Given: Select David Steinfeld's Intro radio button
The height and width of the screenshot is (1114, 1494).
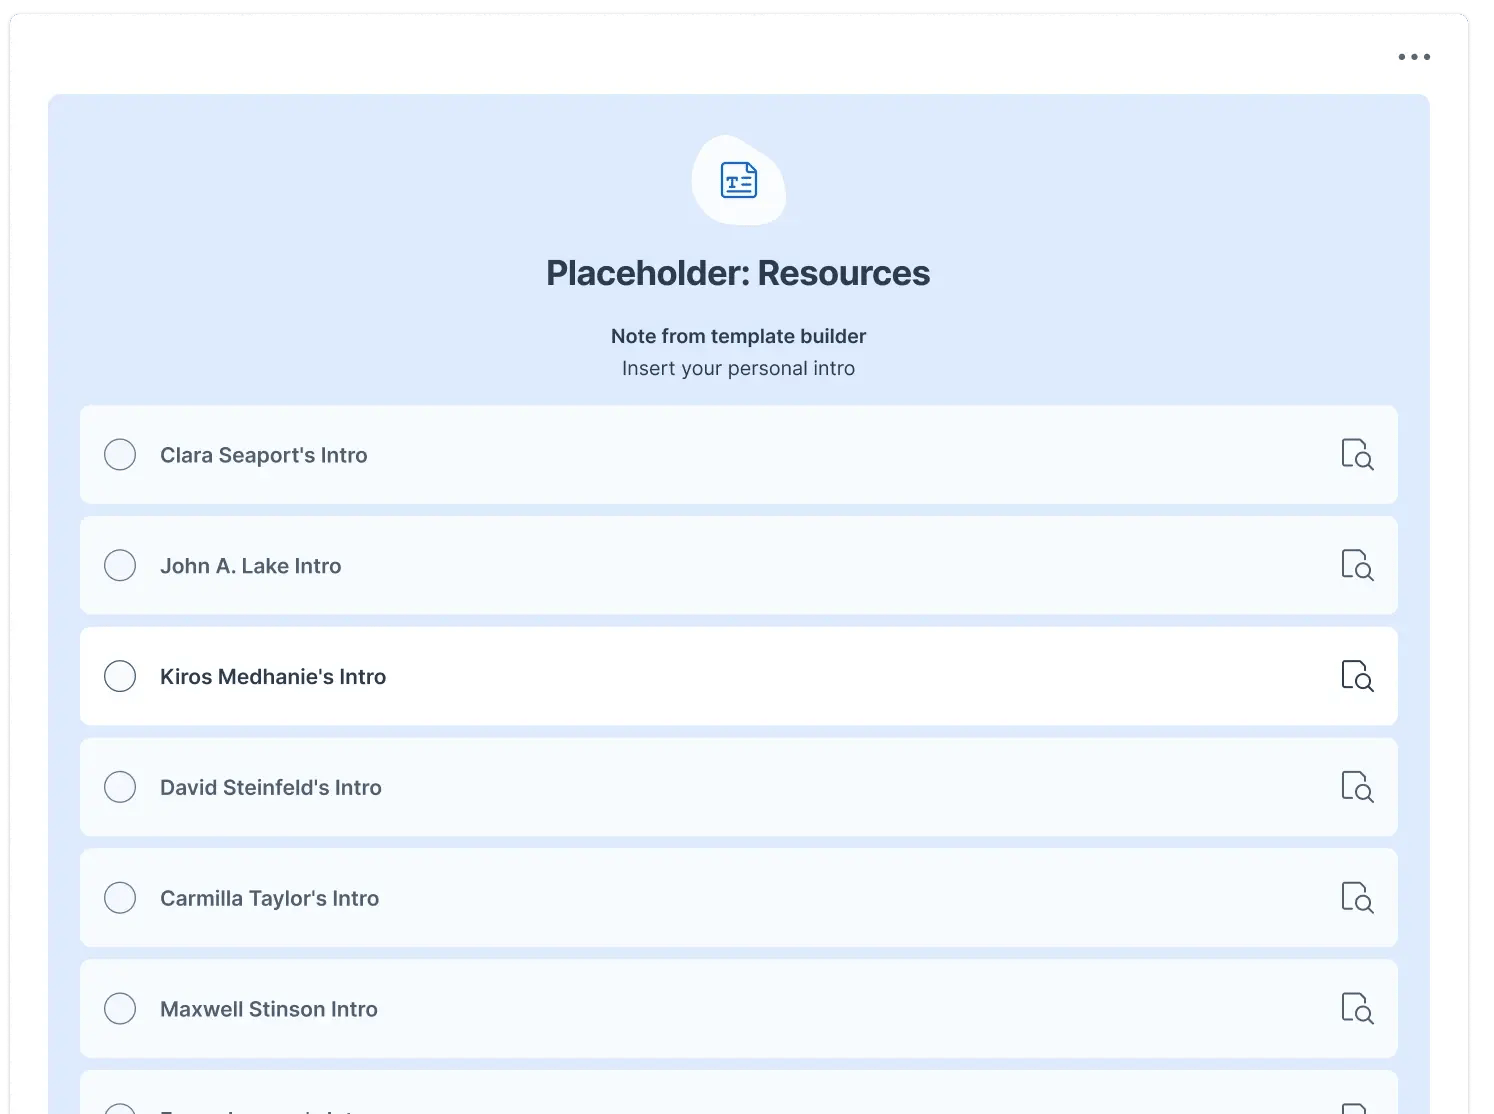Looking at the screenshot, I should 120,787.
